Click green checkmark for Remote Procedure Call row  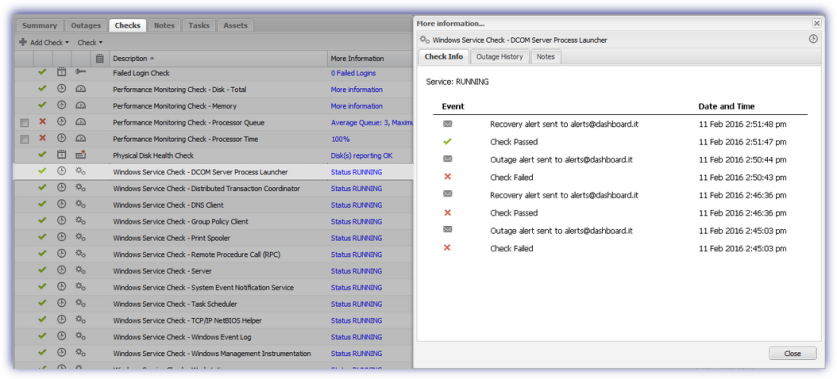(x=43, y=254)
